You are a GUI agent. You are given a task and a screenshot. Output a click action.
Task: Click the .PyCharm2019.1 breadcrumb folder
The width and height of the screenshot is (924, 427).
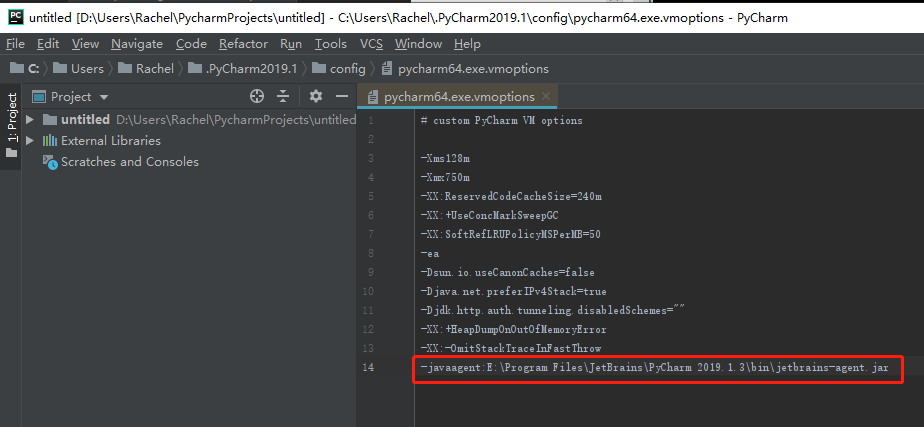pyautogui.click(x=242, y=69)
